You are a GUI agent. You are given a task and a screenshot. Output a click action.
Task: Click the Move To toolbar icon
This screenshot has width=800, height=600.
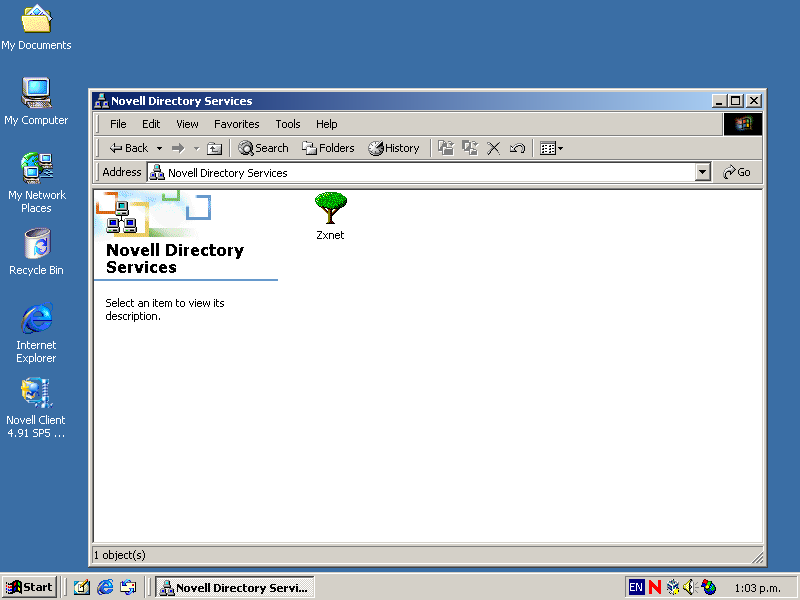coord(446,148)
